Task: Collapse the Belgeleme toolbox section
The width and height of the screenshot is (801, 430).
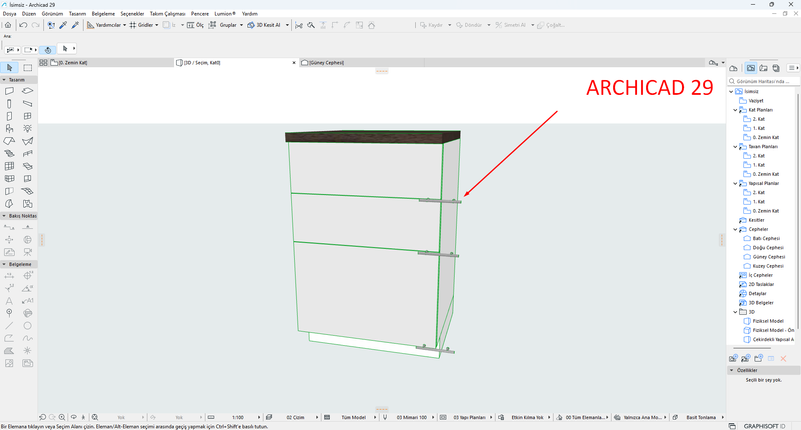Action: click(4, 264)
